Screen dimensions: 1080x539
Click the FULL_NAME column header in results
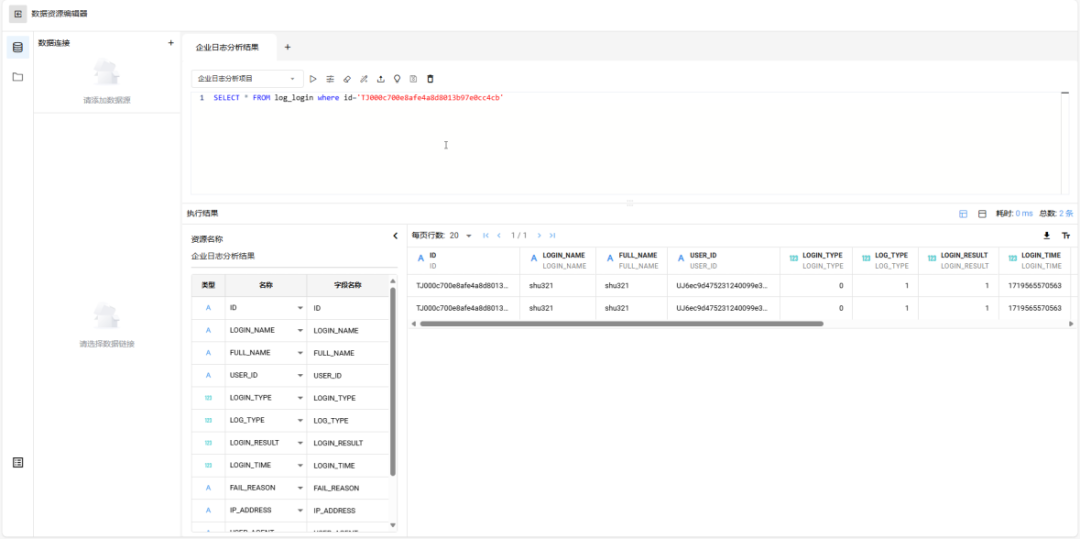coord(632,260)
